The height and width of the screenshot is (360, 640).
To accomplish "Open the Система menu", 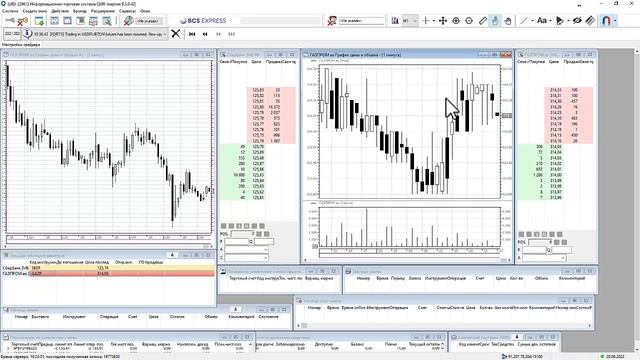I will 10,11.
